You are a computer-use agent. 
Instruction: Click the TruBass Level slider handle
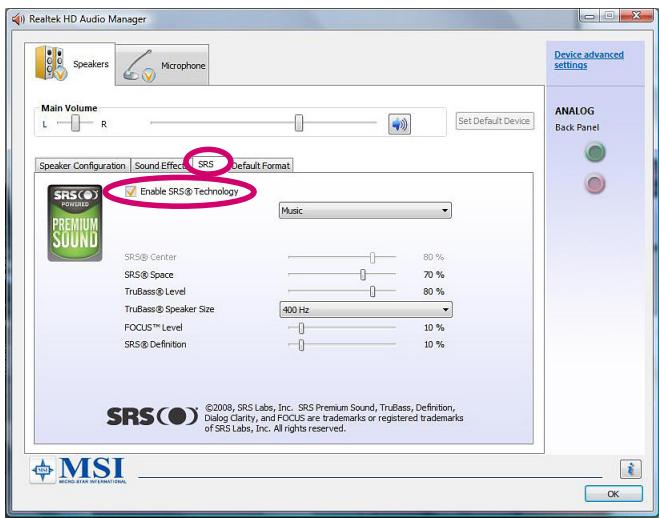[372, 292]
